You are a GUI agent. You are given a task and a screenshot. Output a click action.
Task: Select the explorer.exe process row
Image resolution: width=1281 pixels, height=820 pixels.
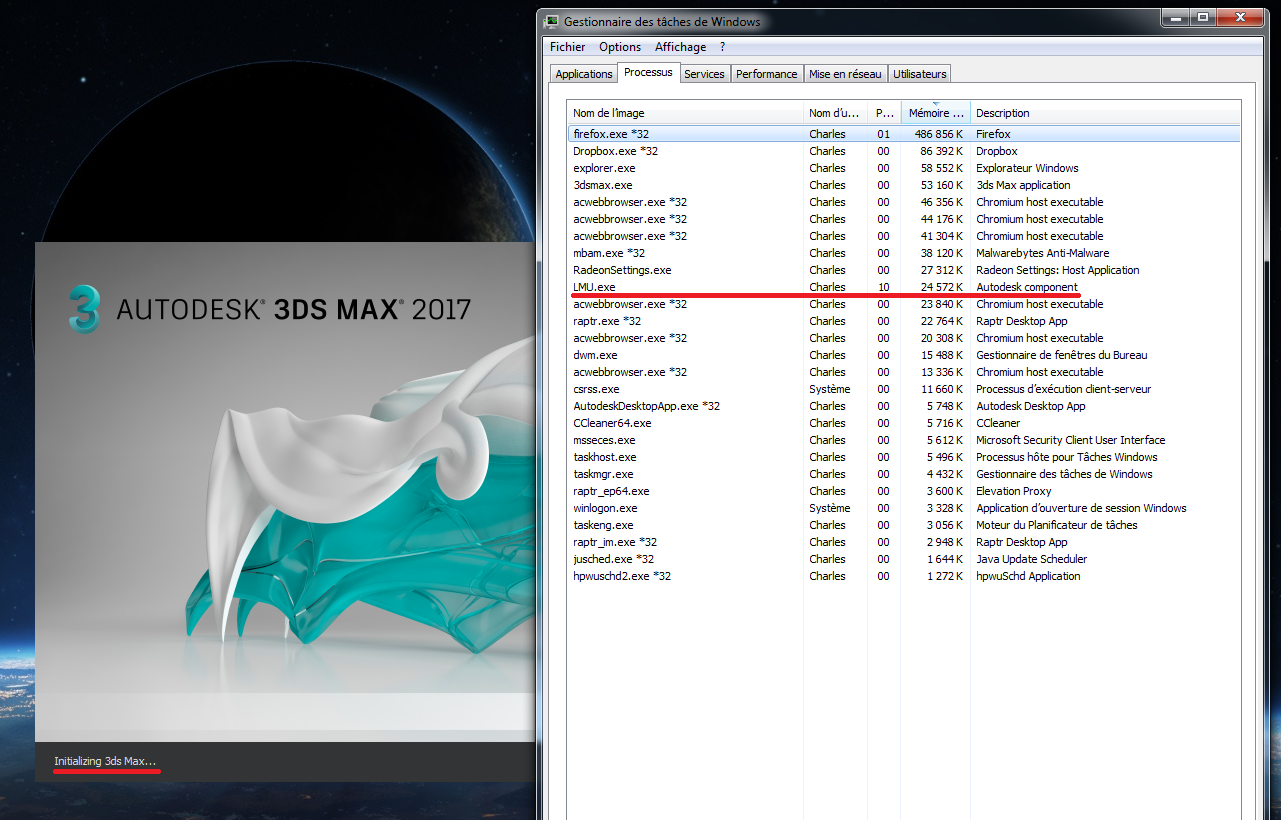[904, 168]
